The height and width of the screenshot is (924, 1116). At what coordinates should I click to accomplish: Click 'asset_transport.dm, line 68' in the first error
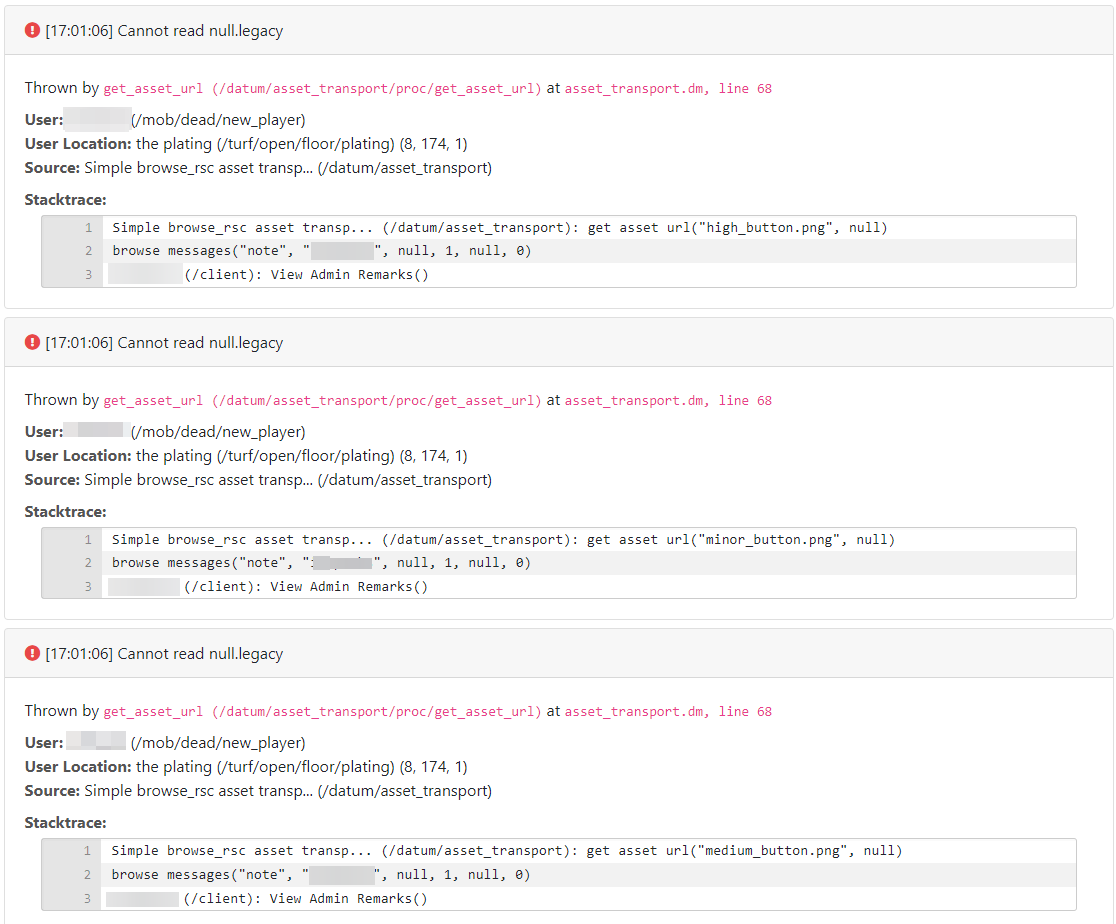click(668, 88)
